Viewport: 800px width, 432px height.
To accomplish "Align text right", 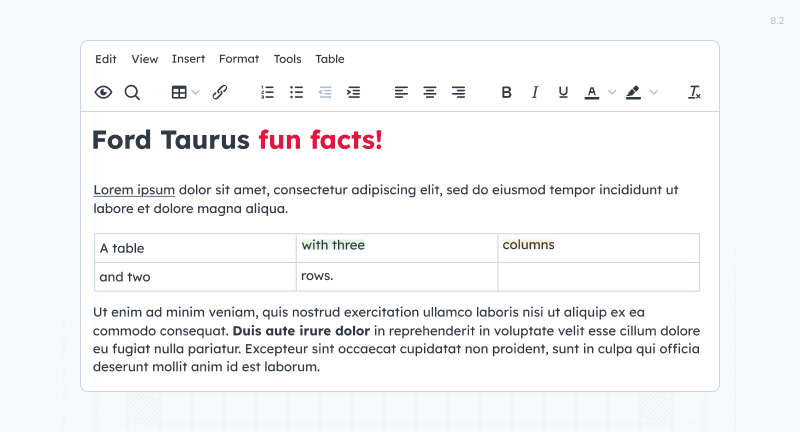I will (x=458, y=92).
